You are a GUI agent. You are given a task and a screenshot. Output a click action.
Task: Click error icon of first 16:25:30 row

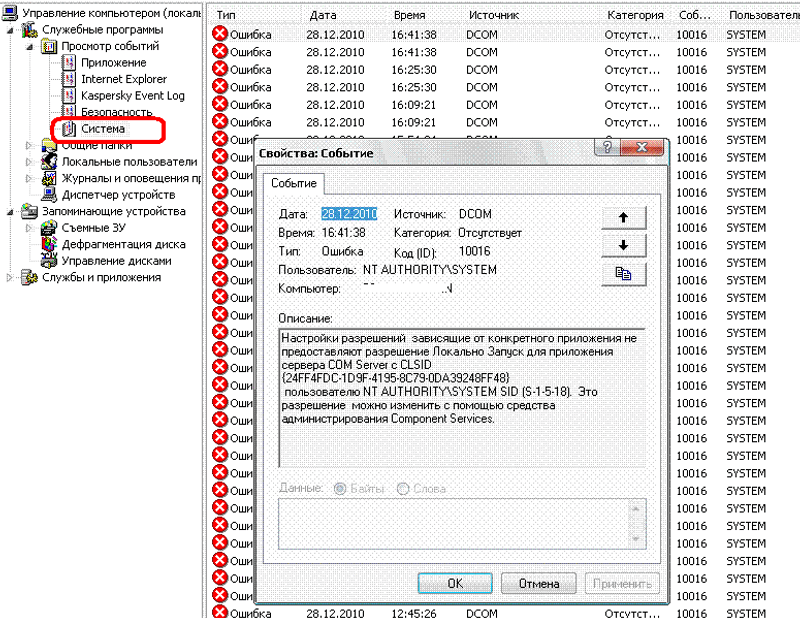[x=220, y=69]
